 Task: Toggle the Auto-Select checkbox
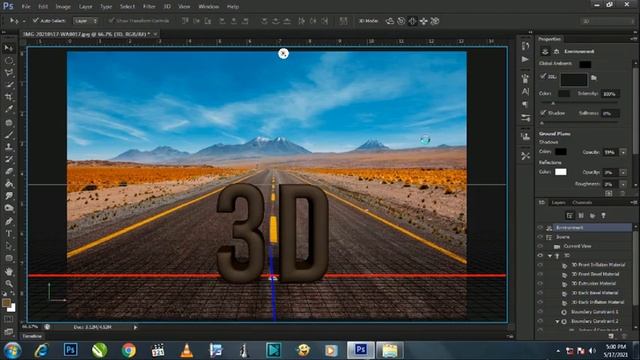coord(36,20)
